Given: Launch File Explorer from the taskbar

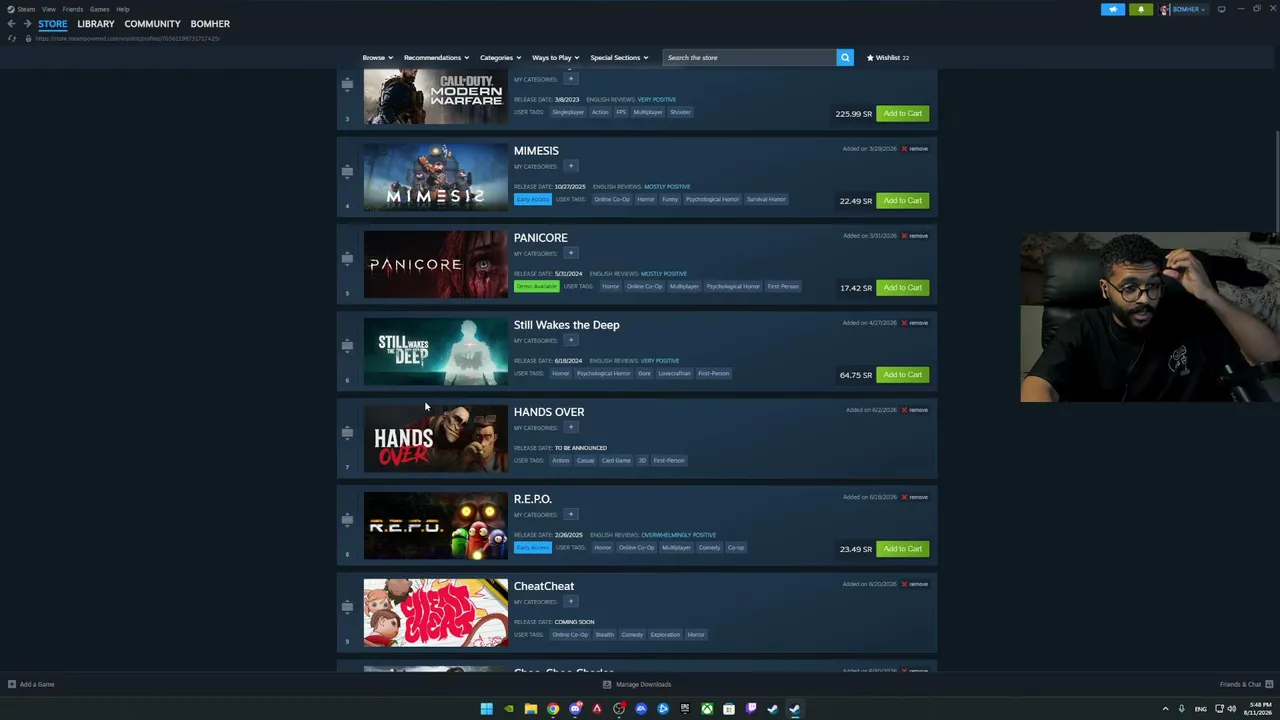Looking at the screenshot, I should (x=530, y=709).
